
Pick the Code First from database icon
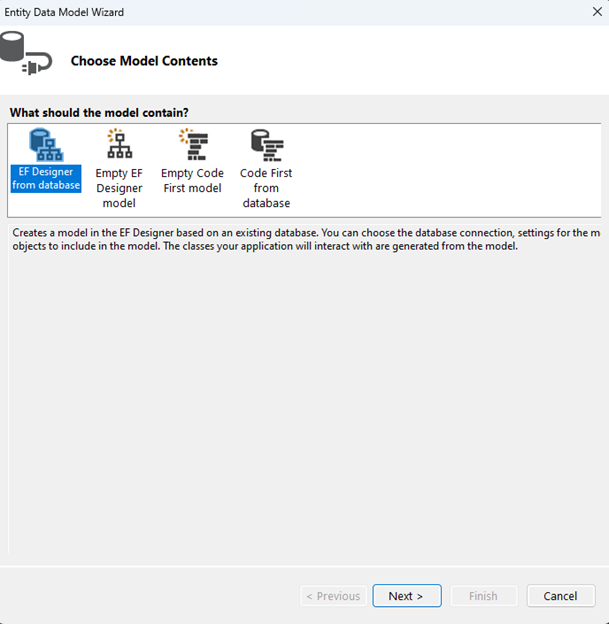pos(266,145)
